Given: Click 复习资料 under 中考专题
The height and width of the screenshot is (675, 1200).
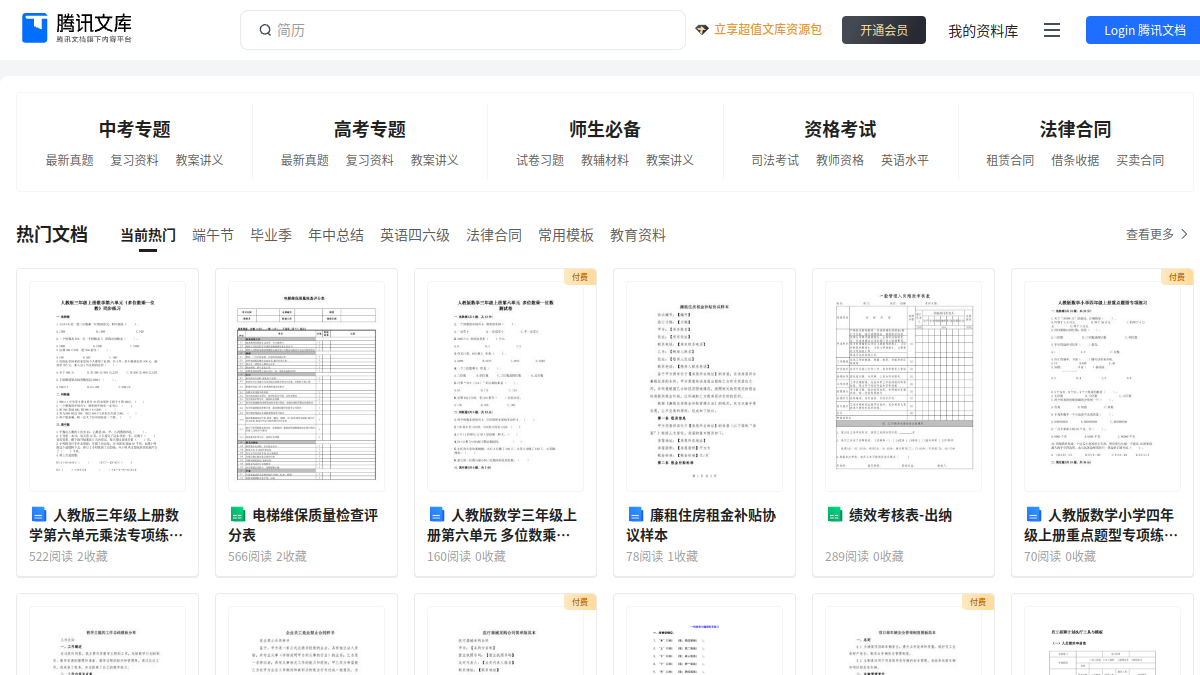Looking at the screenshot, I should coord(135,160).
